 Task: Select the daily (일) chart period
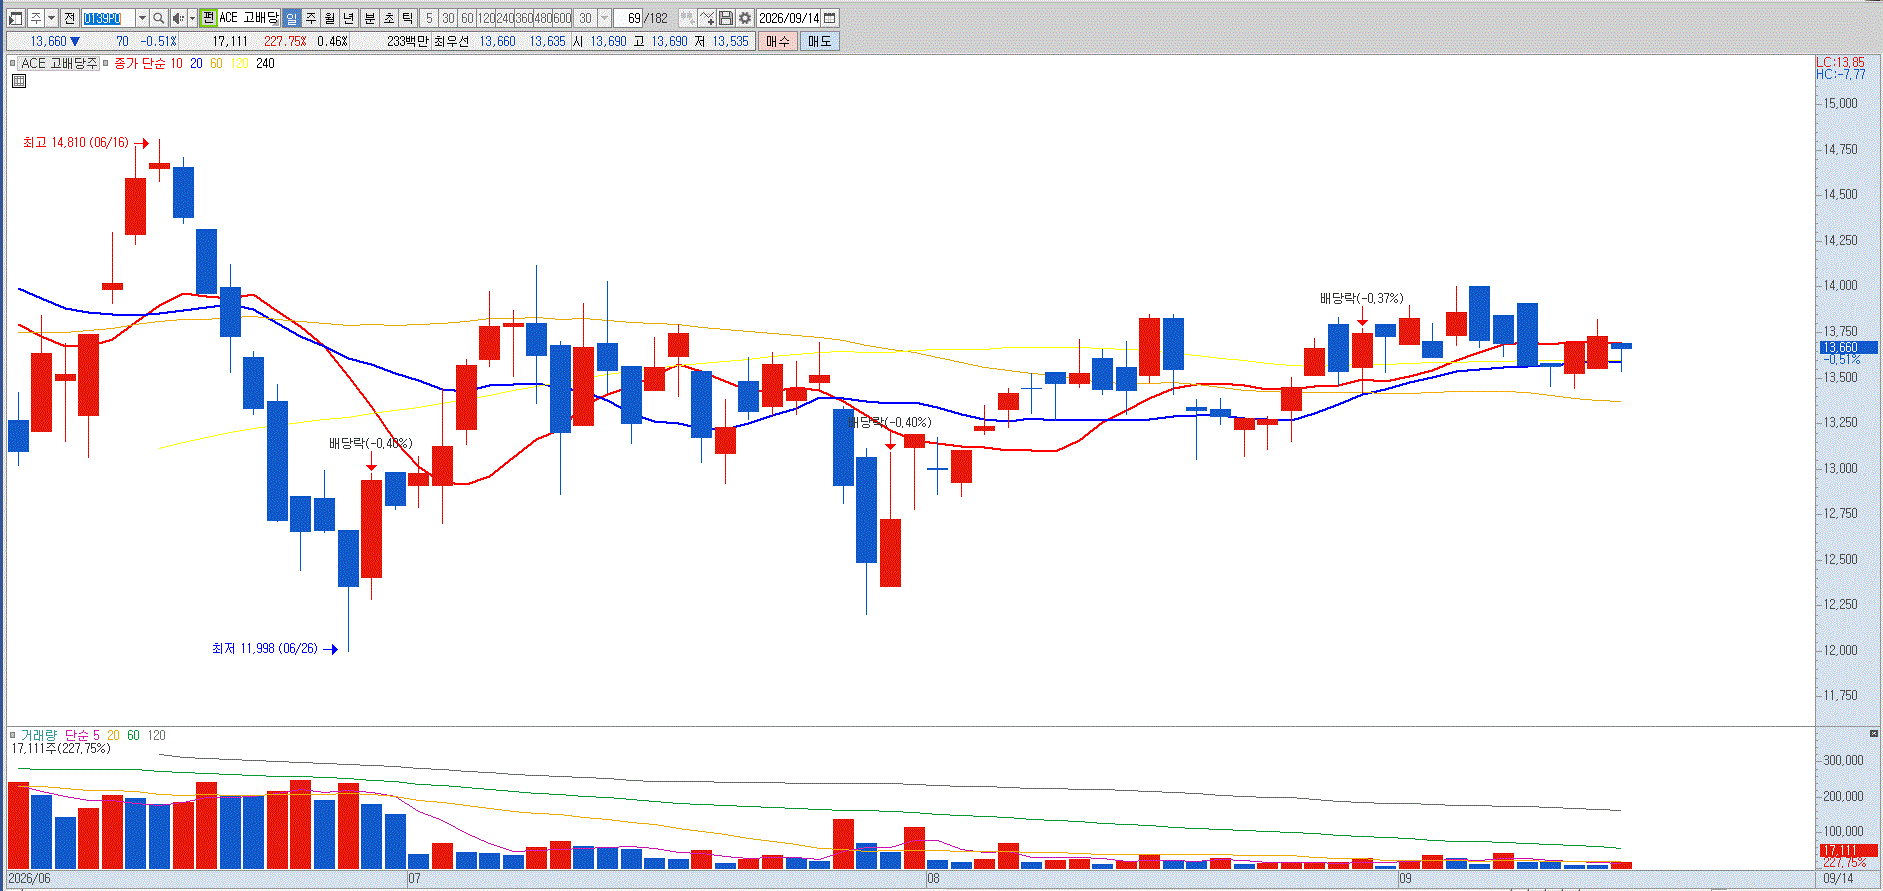click(x=291, y=18)
